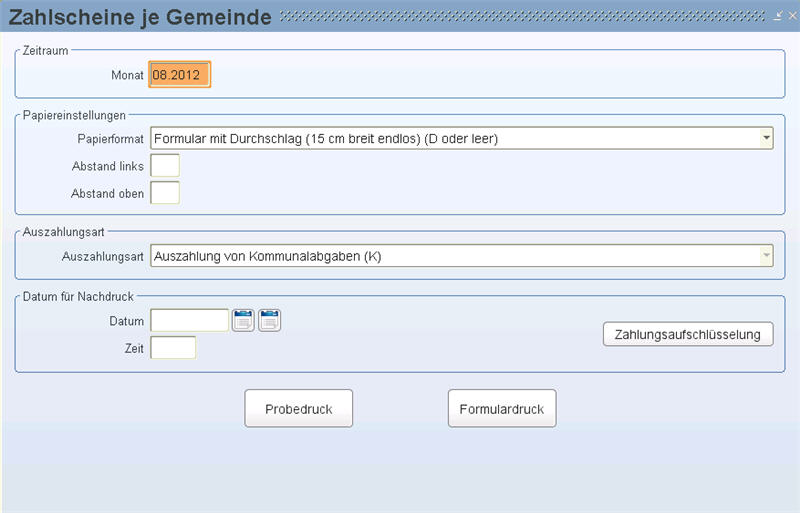Image resolution: width=800 pixels, height=513 pixels.
Task: Click the dotted grip area of title bar
Action: click(522, 16)
